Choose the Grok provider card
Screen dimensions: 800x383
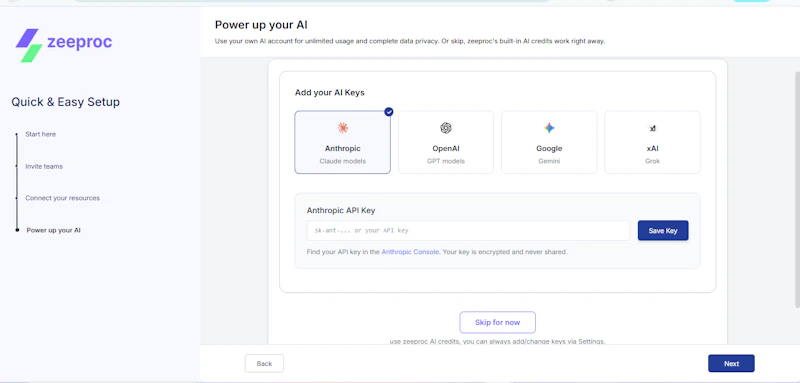(x=652, y=142)
